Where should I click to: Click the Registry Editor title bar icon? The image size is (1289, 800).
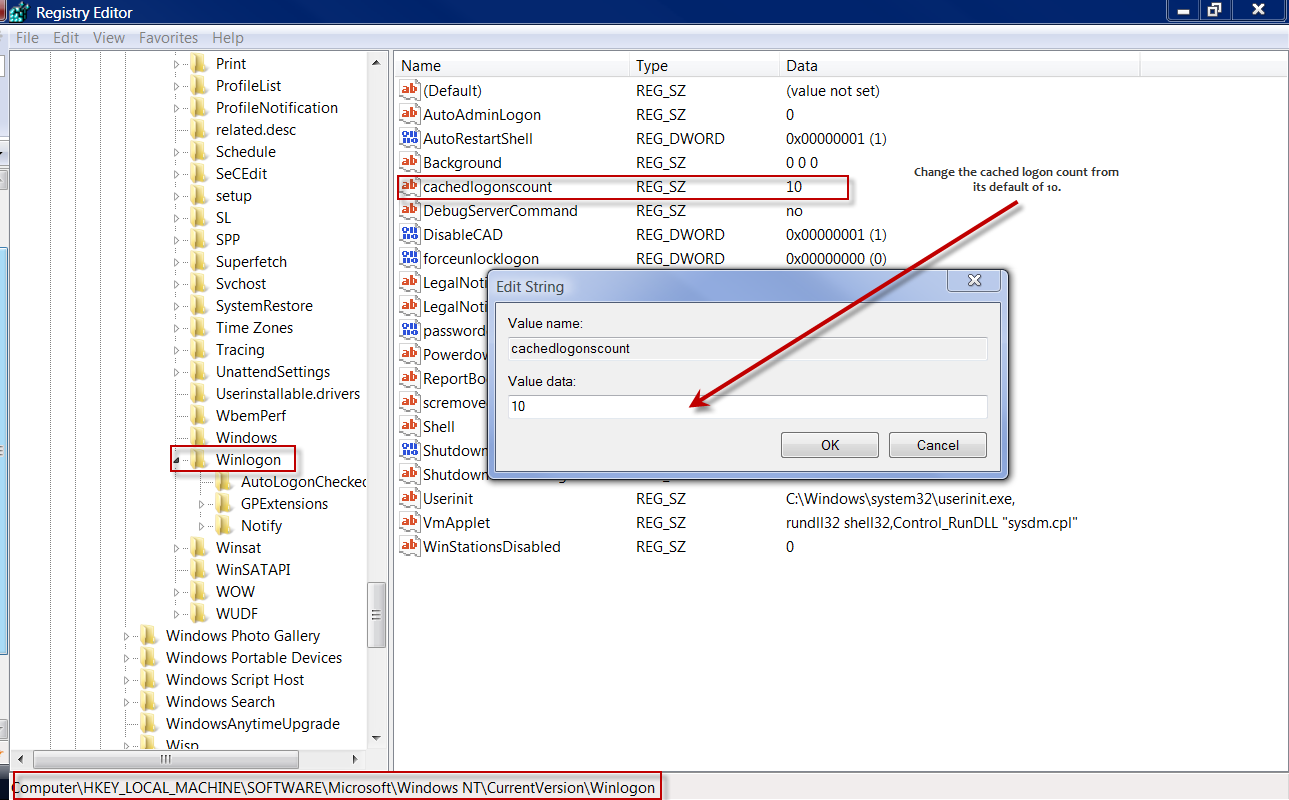pos(18,12)
